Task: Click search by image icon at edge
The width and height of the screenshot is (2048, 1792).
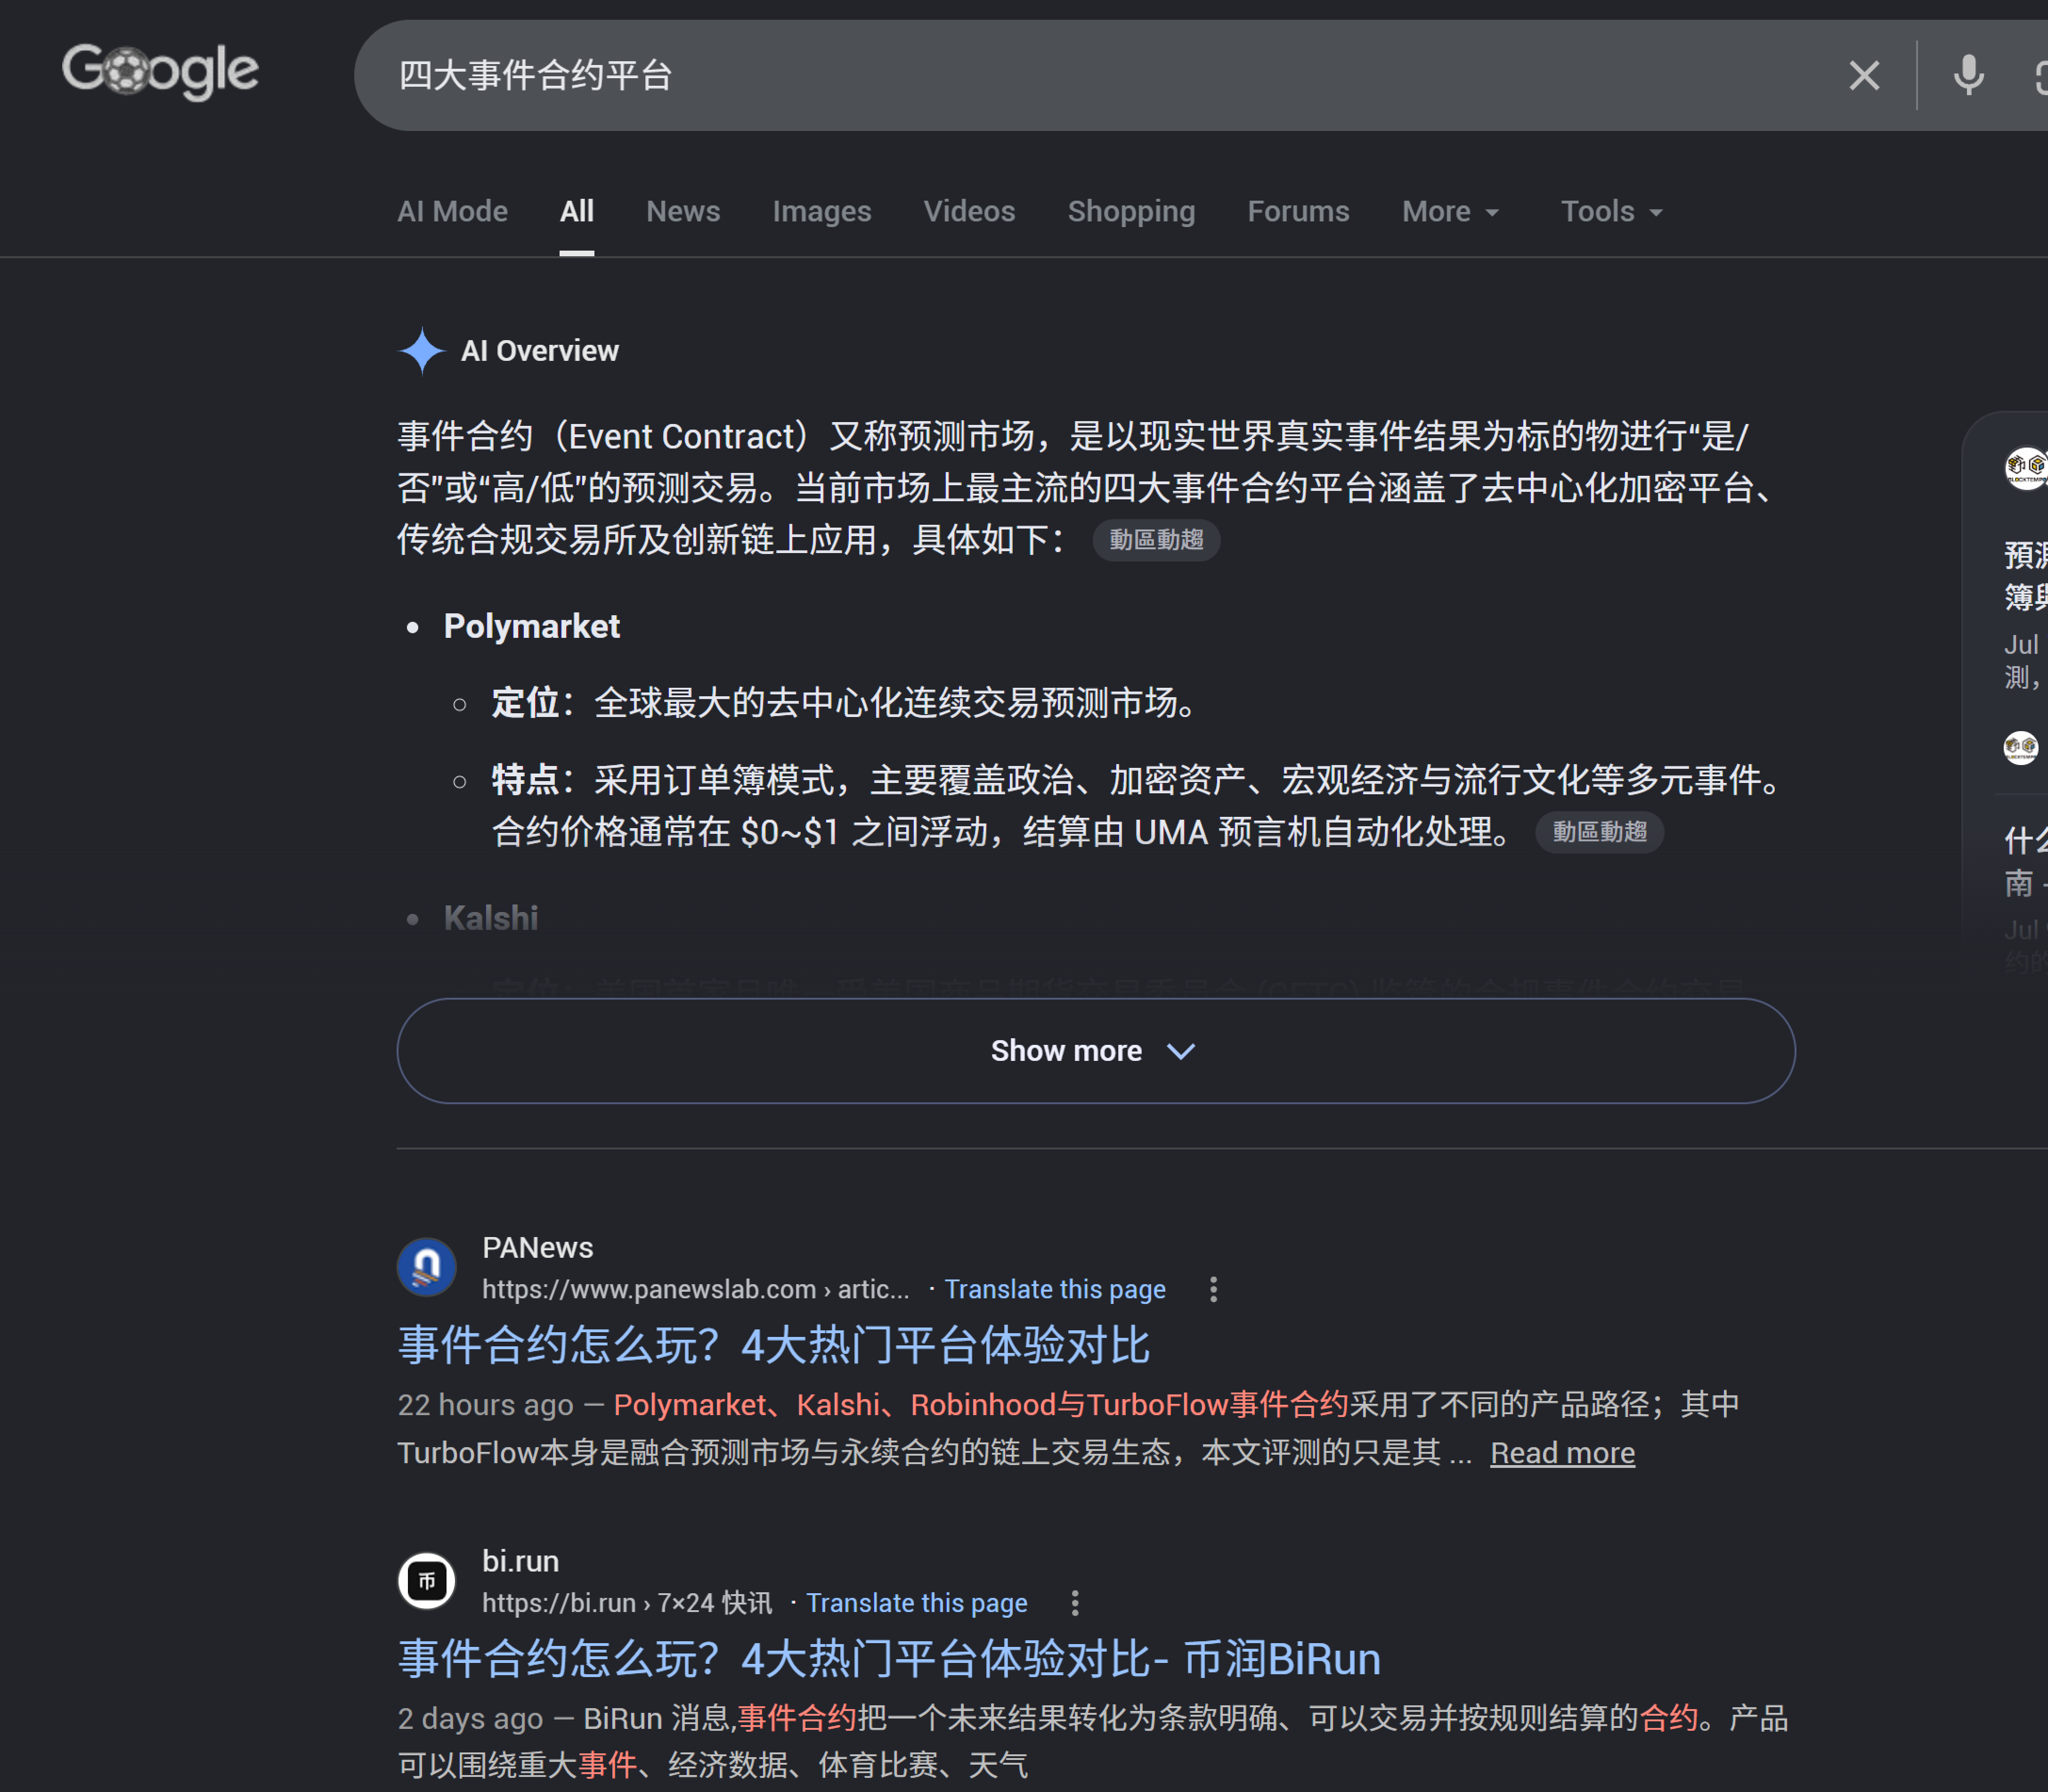Action: tap(2040, 76)
